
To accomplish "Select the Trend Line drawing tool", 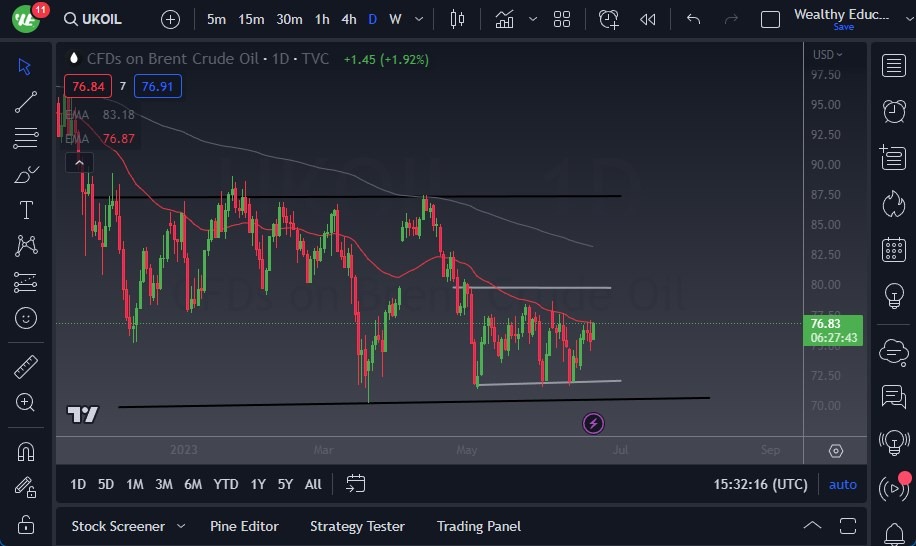I will click(x=26, y=101).
